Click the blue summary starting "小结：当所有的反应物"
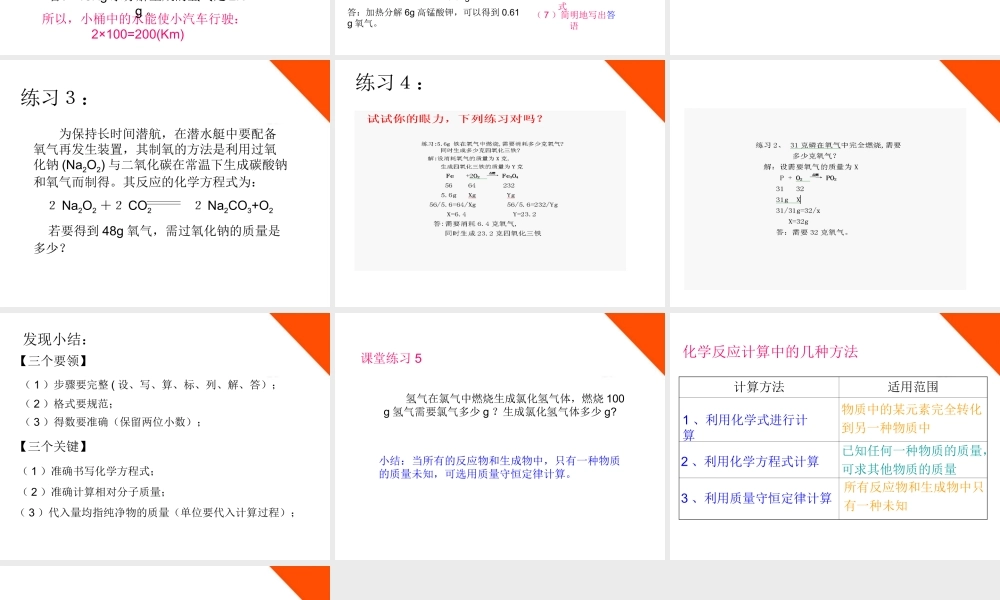The width and height of the screenshot is (1000, 600). point(499,467)
